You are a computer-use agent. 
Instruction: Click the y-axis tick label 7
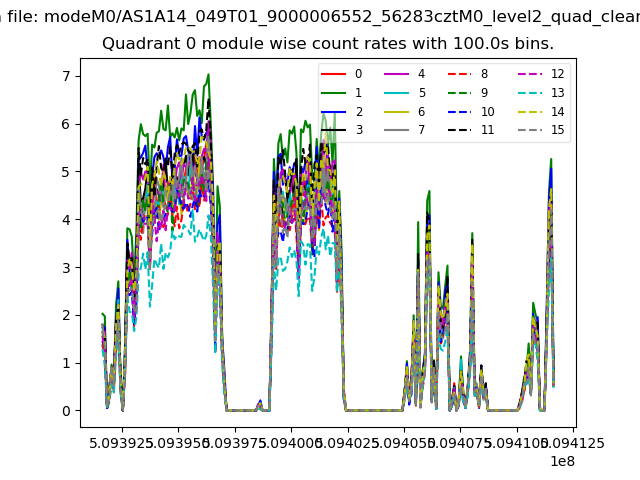[x=64, y=76]
